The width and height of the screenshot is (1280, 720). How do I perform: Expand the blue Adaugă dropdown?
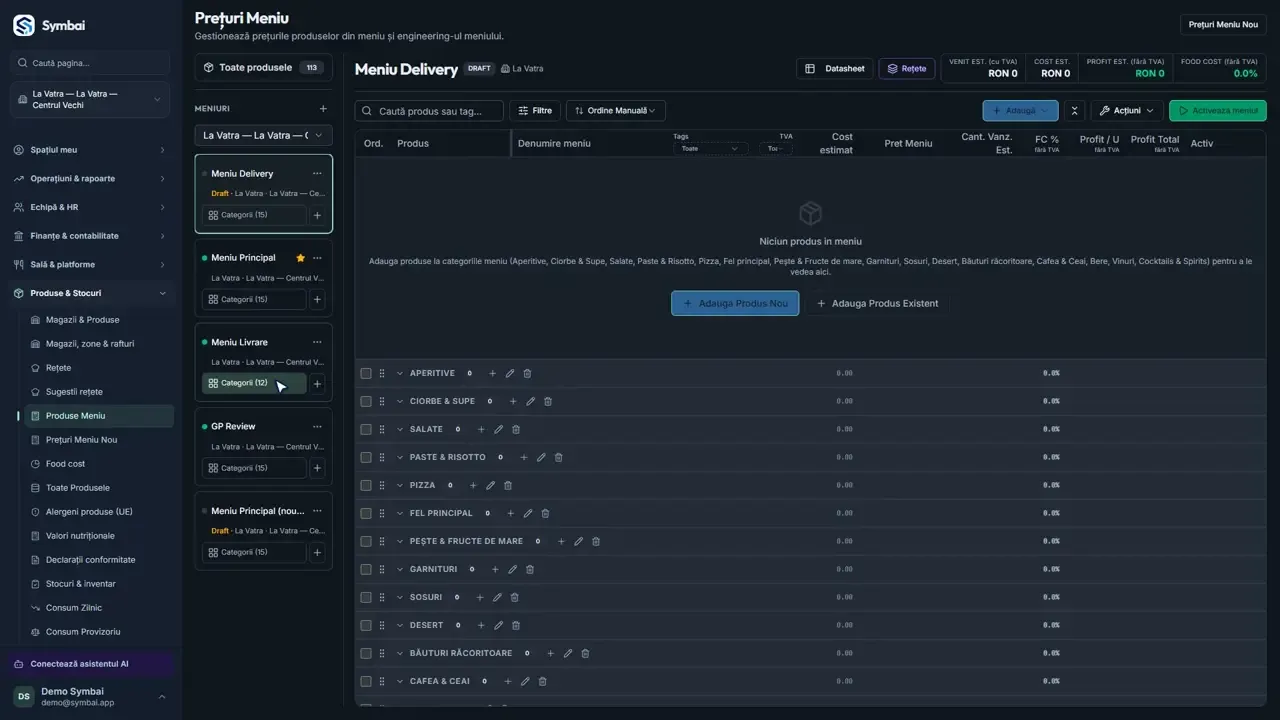click(x=1020, y=111)
